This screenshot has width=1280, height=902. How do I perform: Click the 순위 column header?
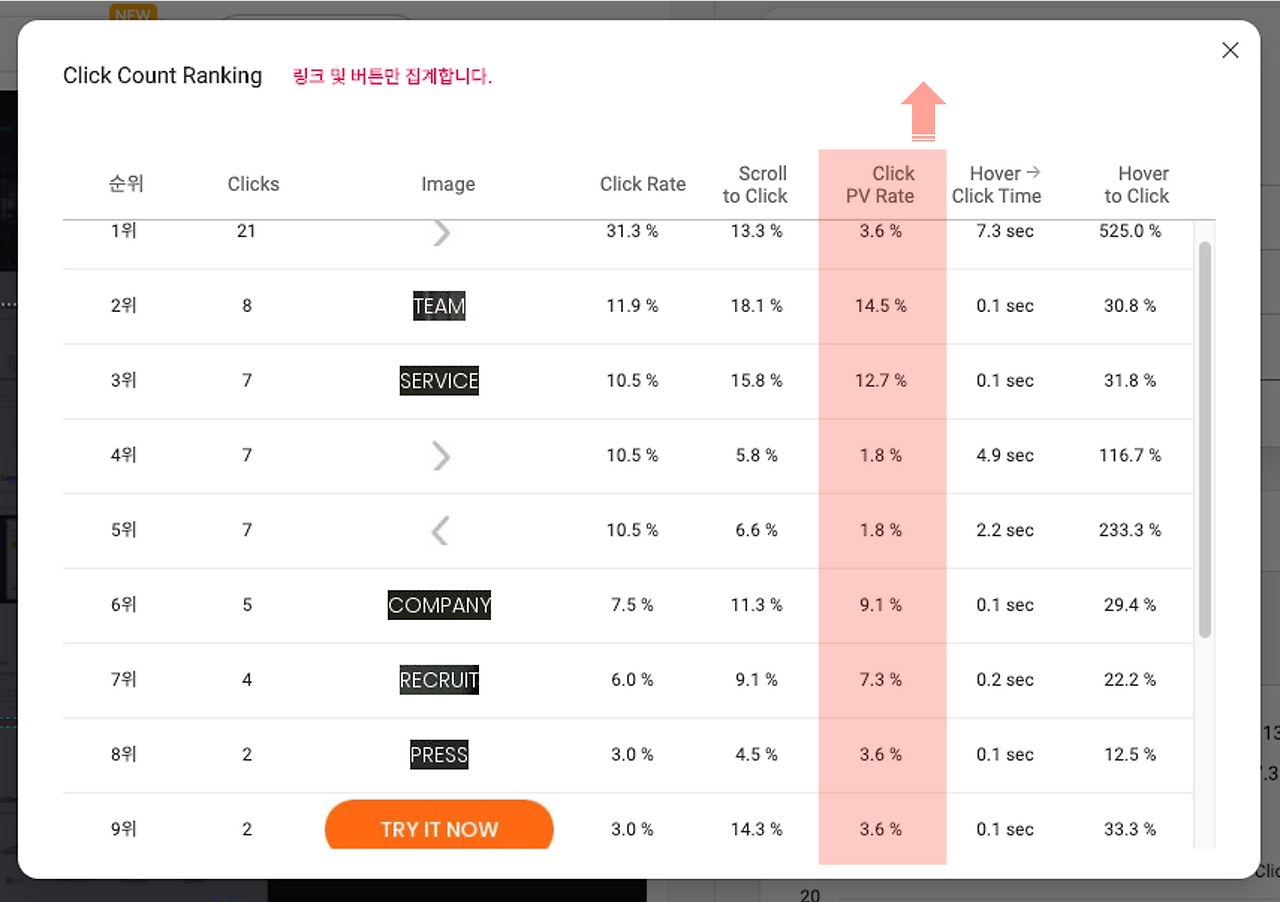[127, 184]
